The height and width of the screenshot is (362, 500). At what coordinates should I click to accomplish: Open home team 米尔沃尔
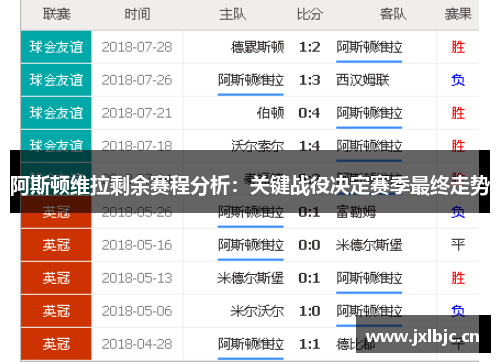coord(257,311)
